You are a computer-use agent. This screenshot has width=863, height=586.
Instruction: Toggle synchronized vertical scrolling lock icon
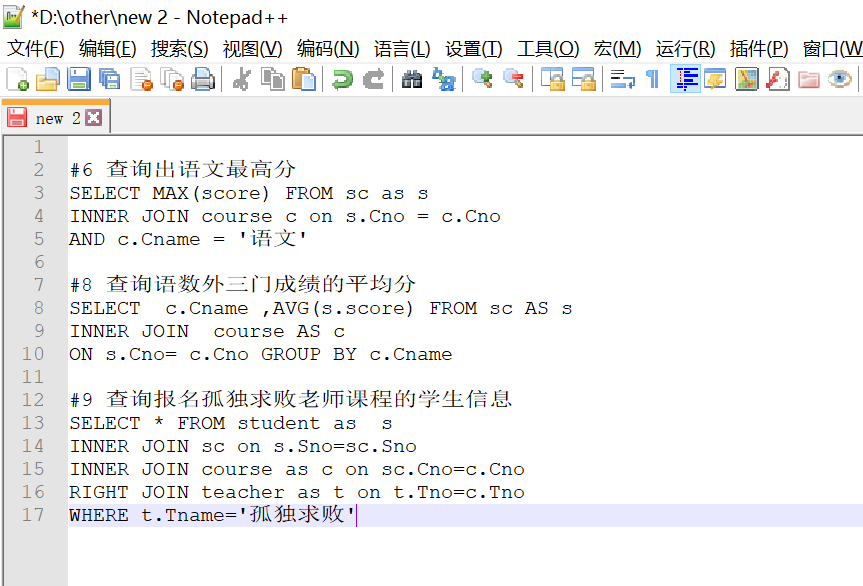[552, 79]
